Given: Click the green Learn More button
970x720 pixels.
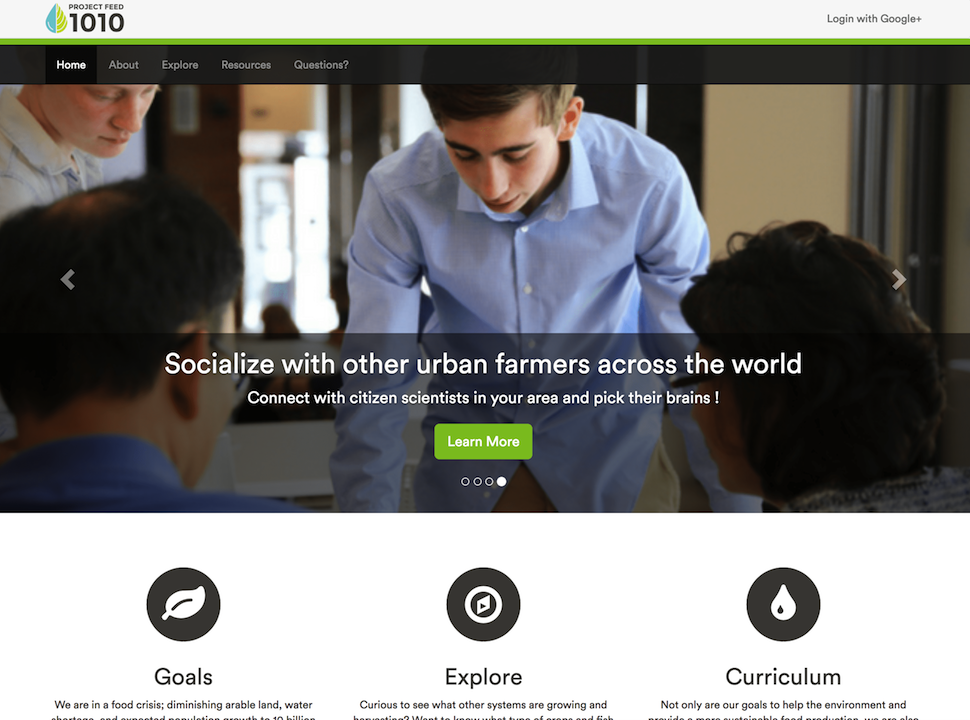Looking at the screenshot, I should point(483,442).
